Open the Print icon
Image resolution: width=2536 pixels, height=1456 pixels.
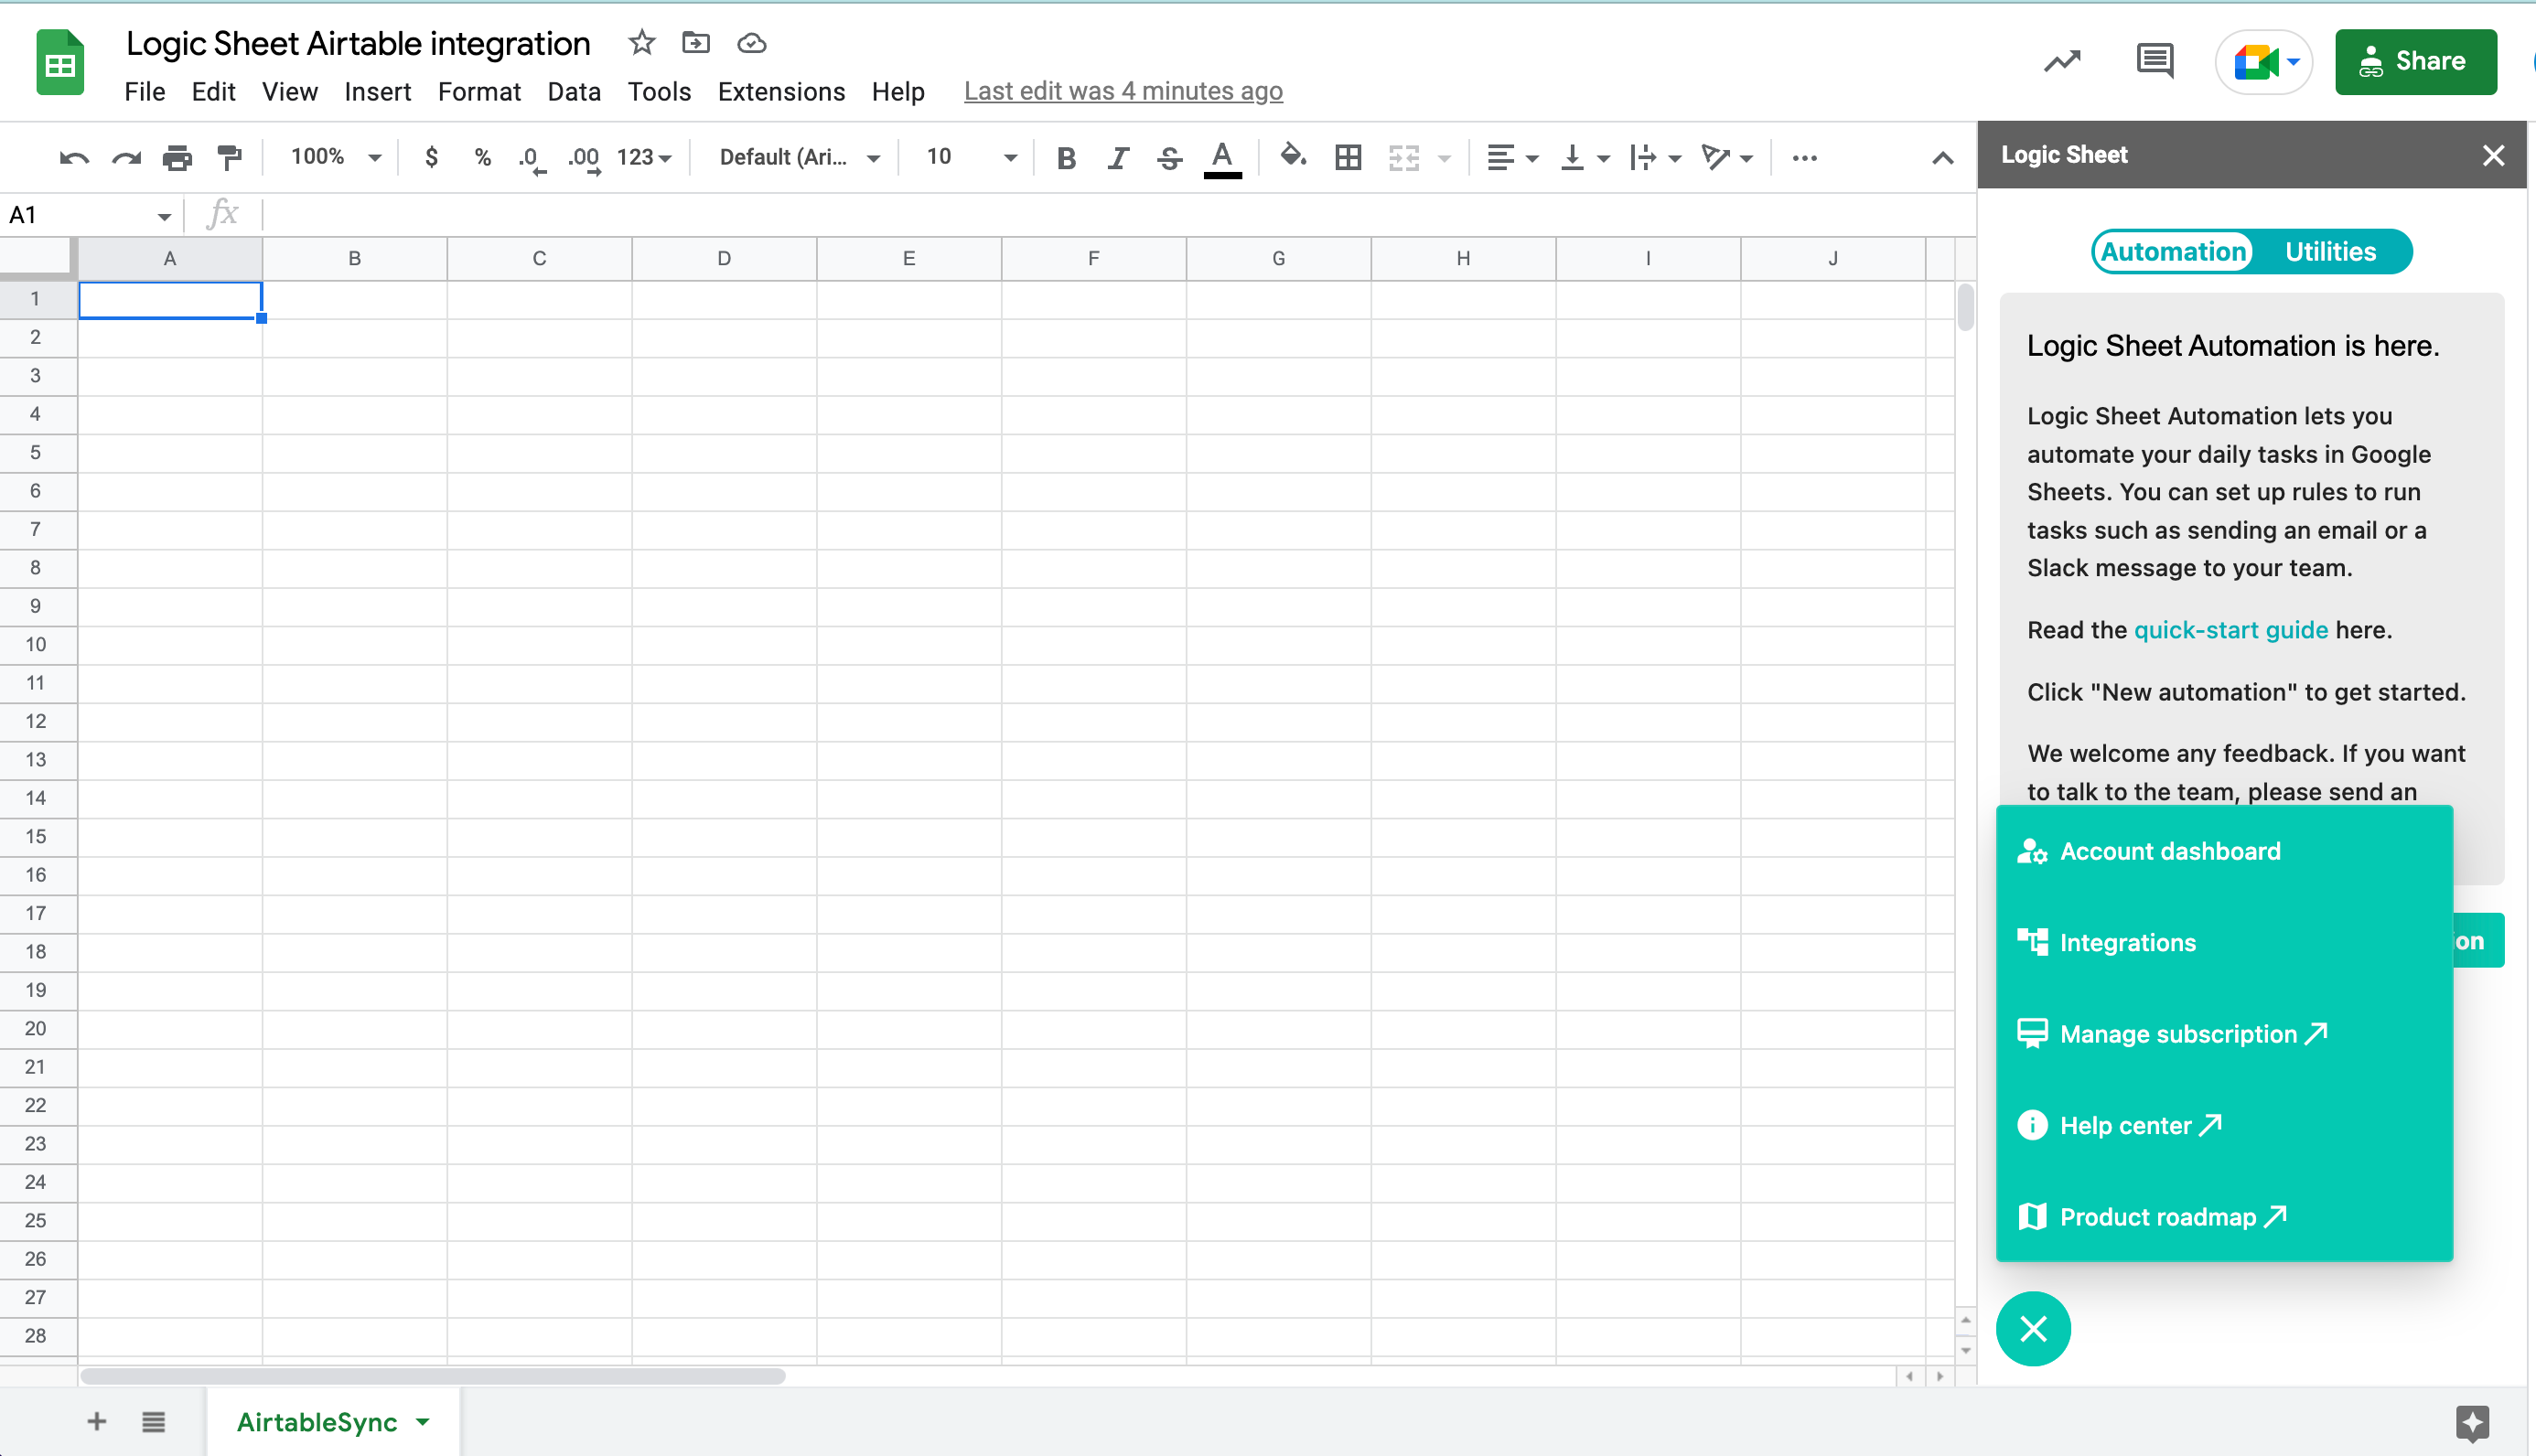178,157
